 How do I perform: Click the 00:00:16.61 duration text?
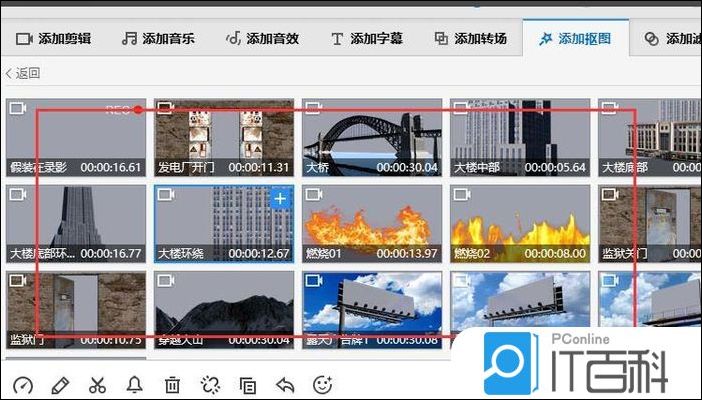pyautogui.click(x=111, y=168)
